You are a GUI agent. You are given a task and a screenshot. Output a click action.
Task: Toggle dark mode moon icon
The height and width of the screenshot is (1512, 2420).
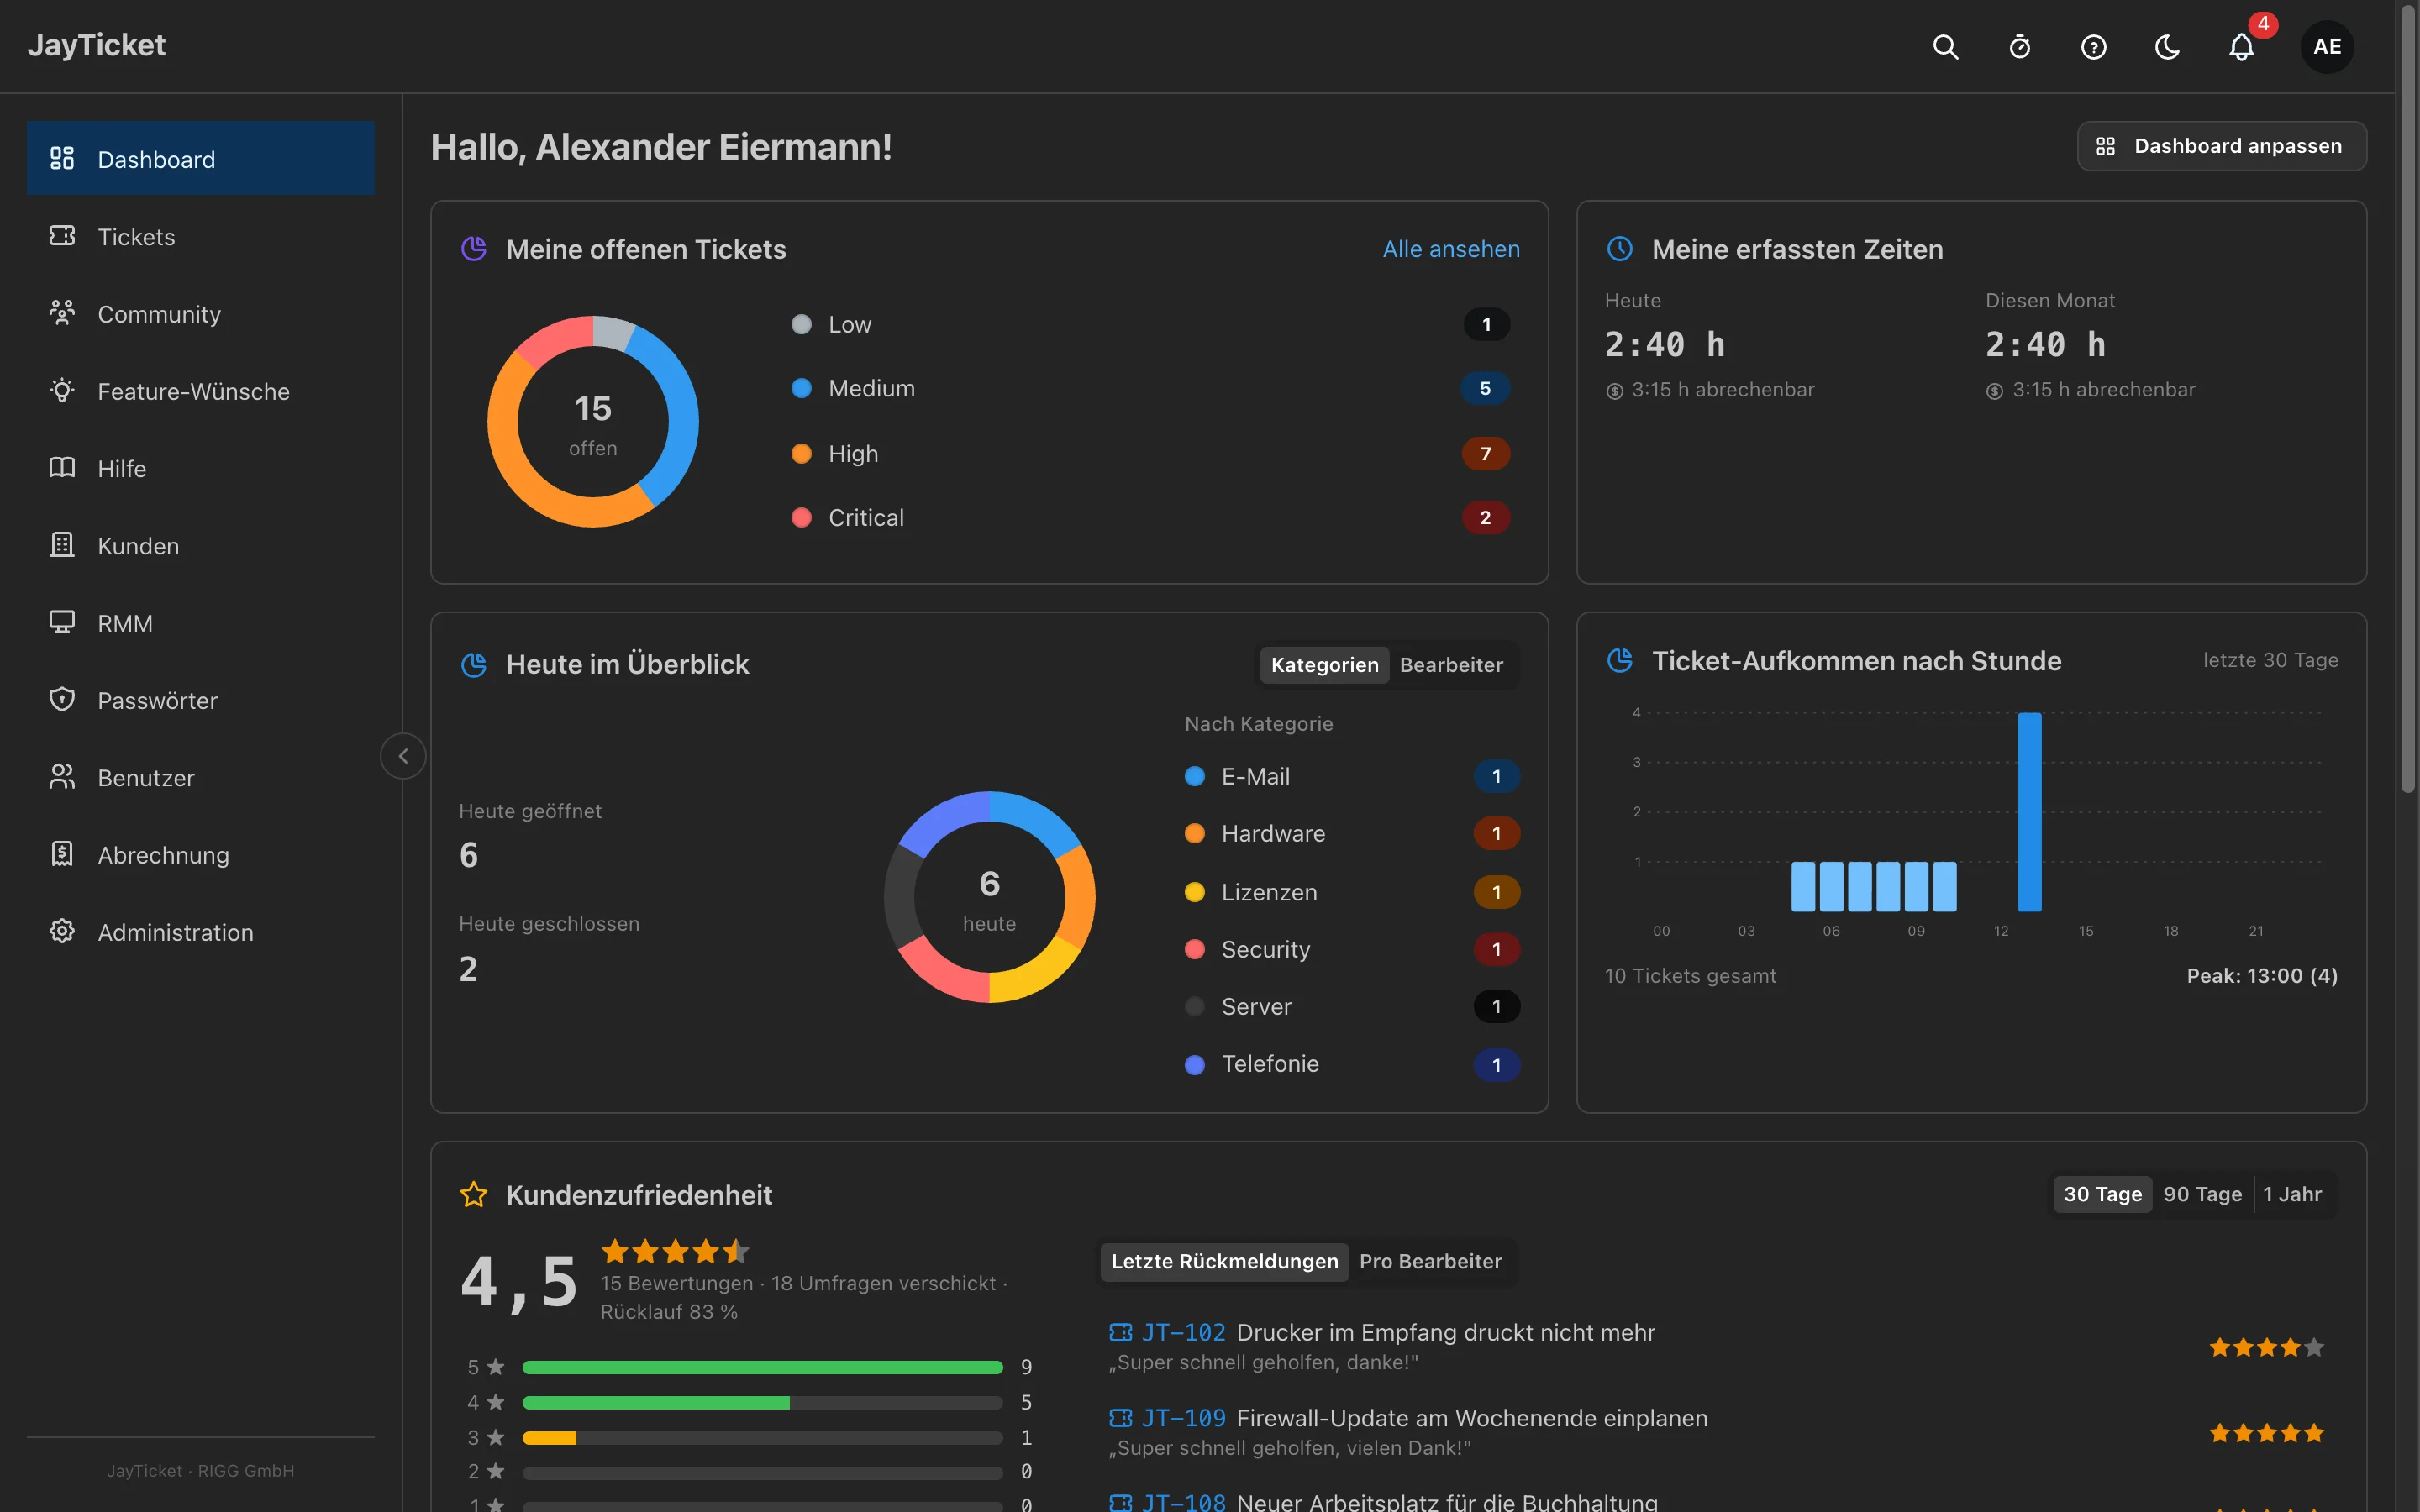pos(2167,47)
